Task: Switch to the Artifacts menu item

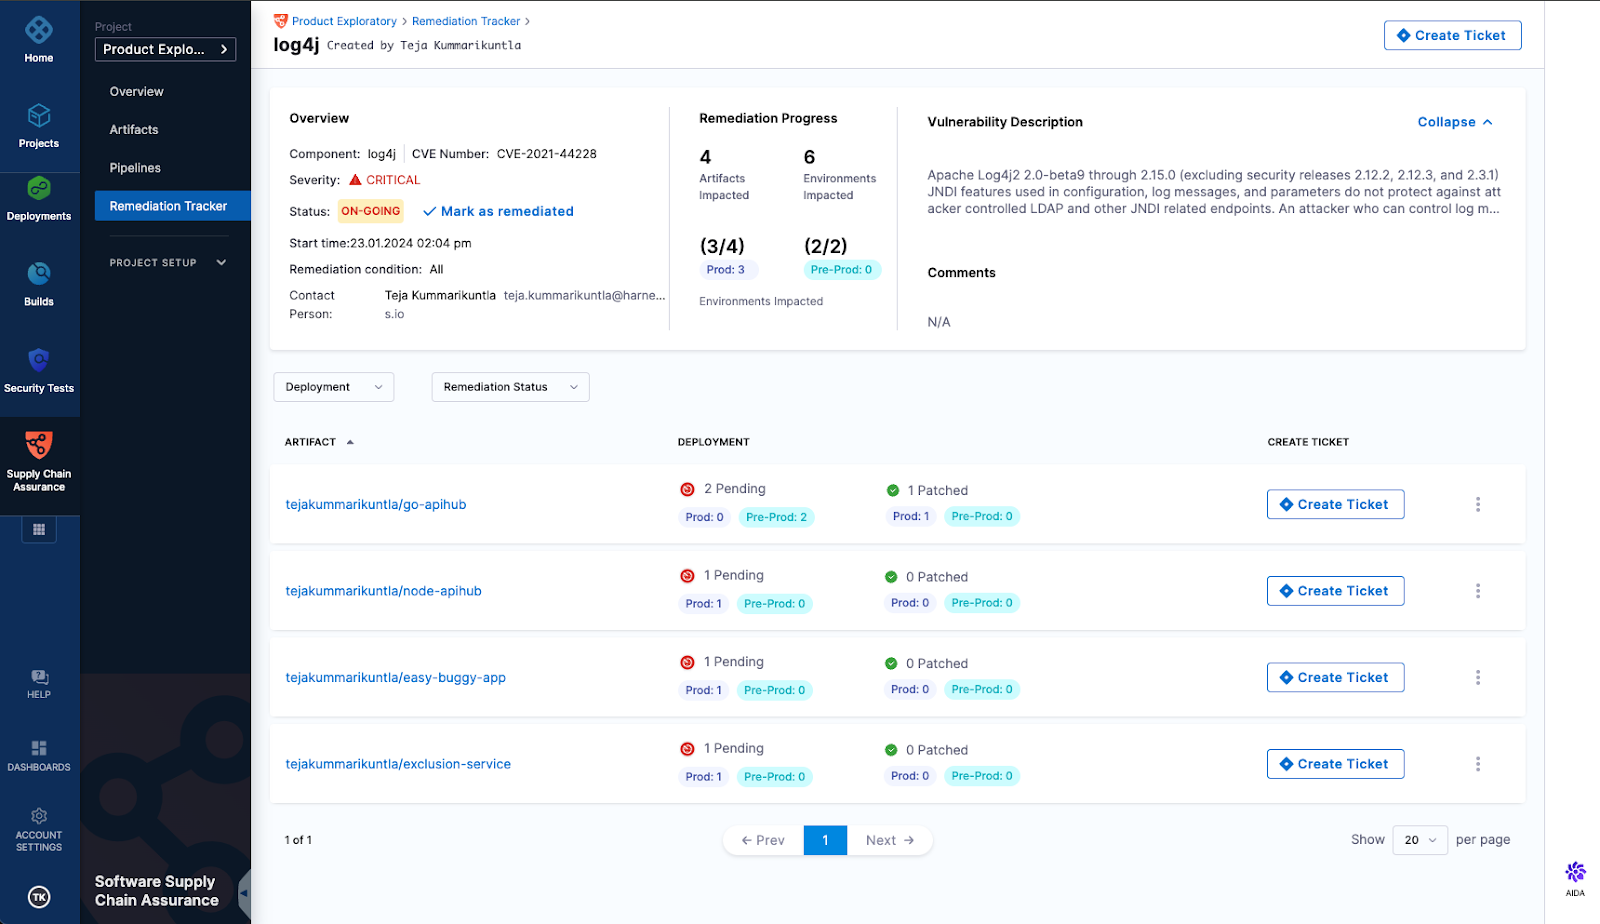Action: (x=133, y=129)
